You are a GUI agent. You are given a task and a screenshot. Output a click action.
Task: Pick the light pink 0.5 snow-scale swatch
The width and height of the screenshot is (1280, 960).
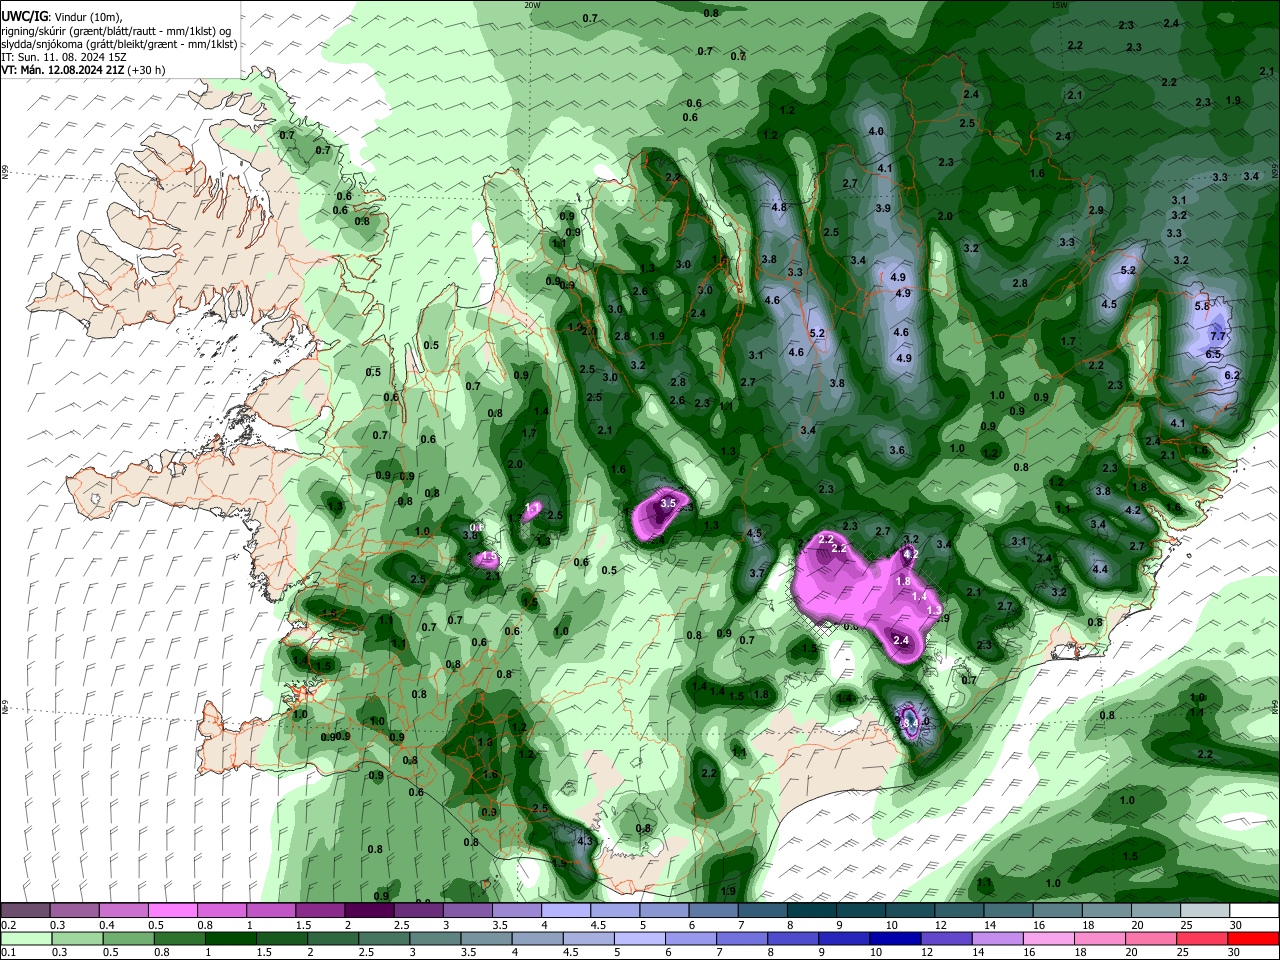(x=172, y=910)
